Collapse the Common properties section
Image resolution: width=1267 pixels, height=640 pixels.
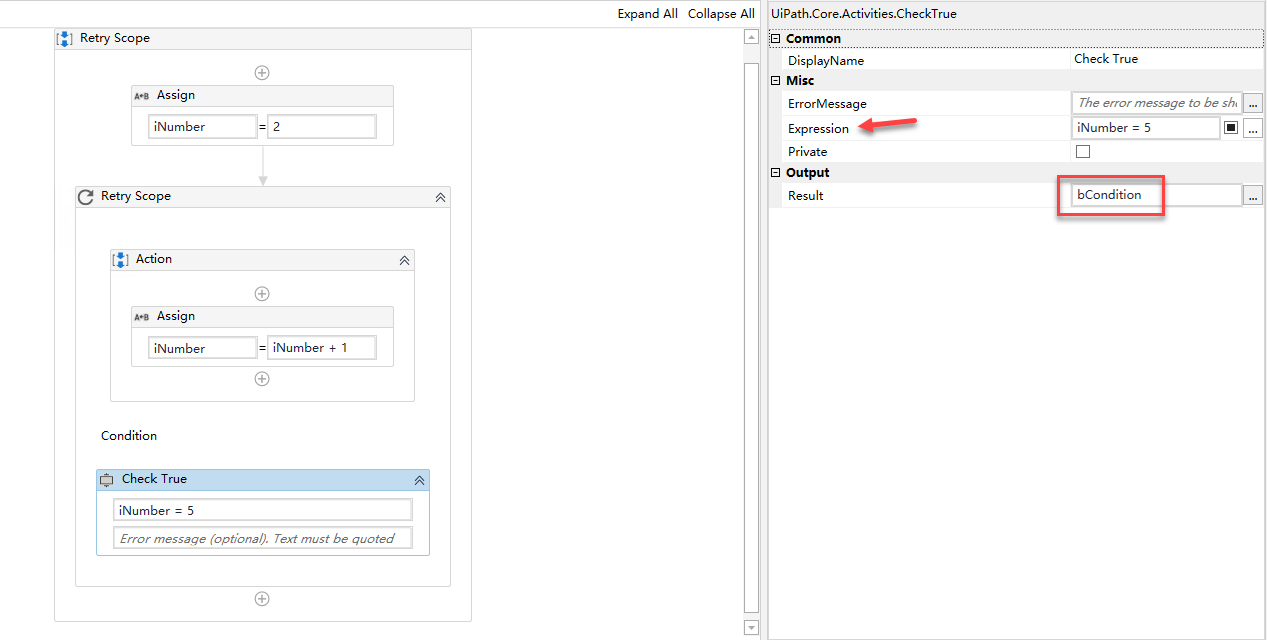[x=775, y=38]
